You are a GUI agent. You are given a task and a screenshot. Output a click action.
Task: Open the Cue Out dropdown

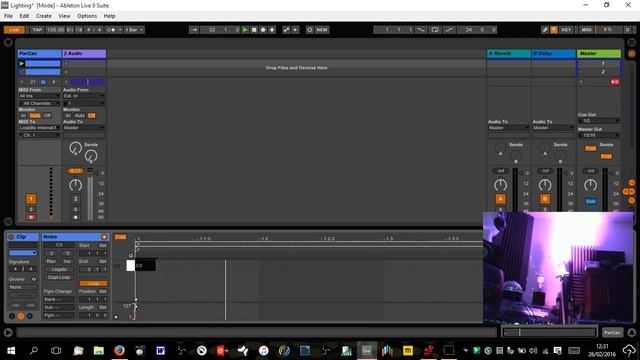(598, 121)
